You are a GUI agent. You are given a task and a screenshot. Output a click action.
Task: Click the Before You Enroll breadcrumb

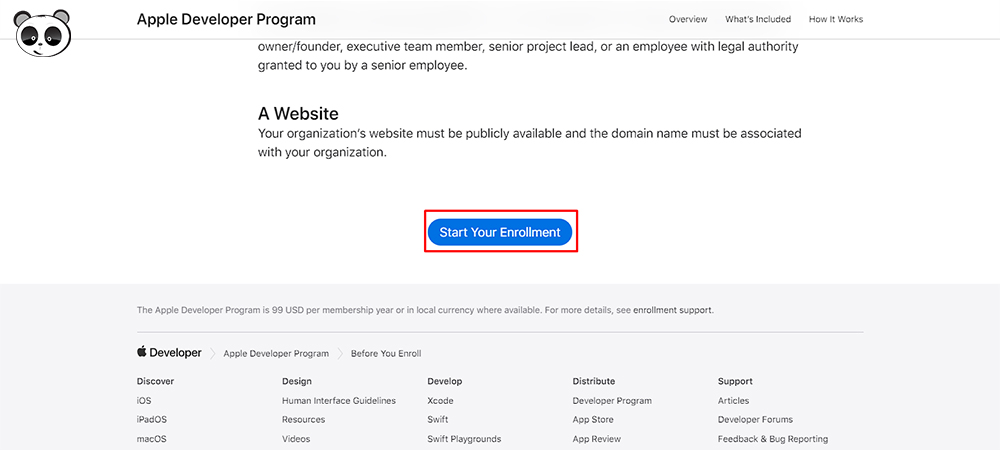[386, 353]
